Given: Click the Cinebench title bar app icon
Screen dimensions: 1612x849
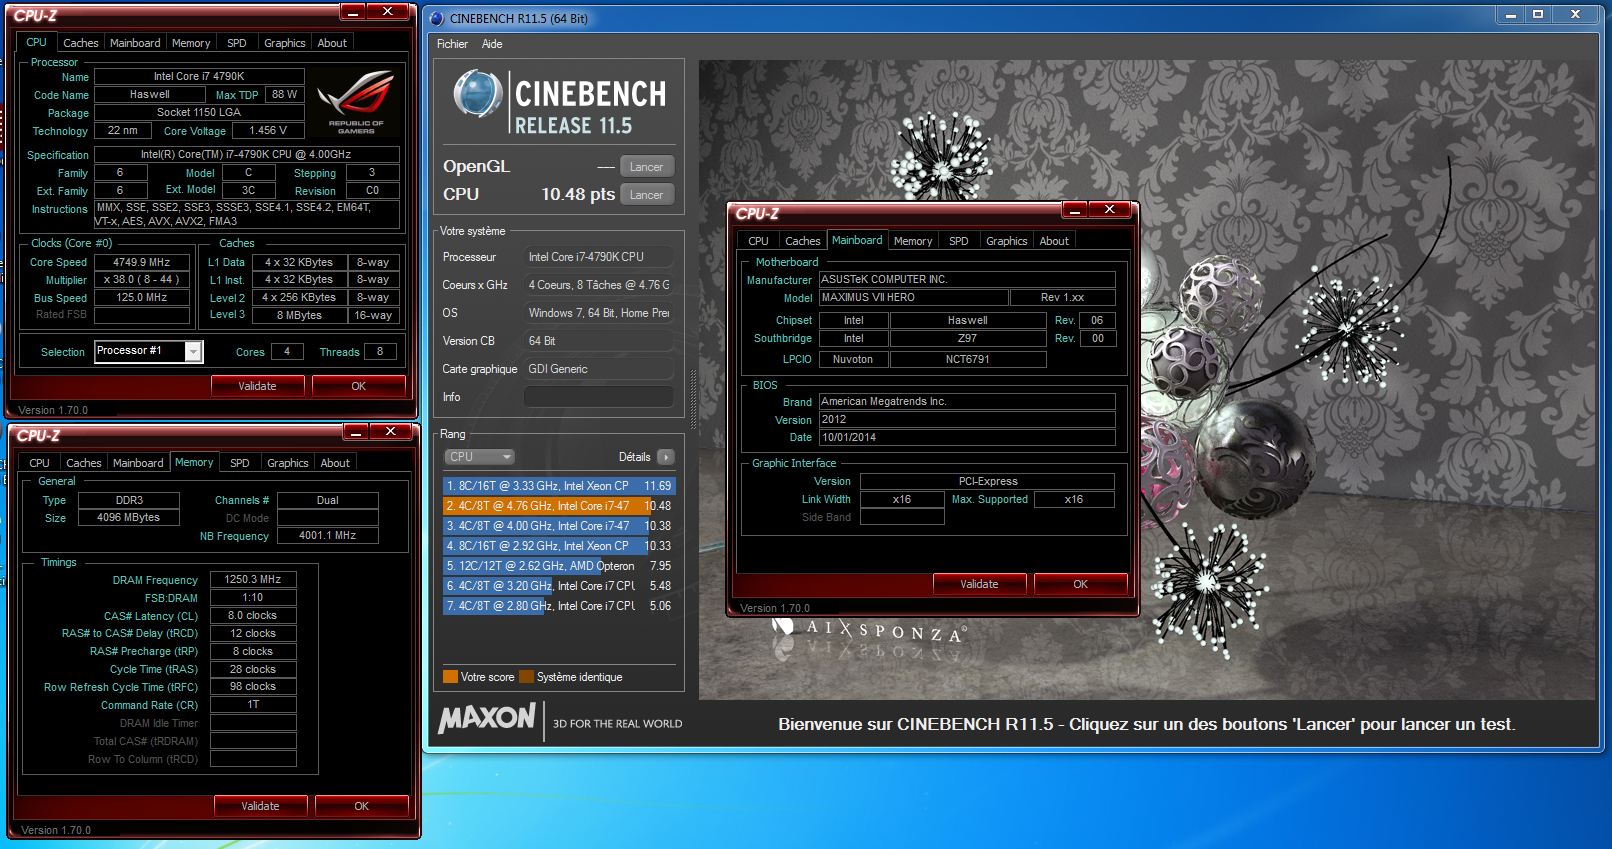Looking at the screenshot, I should click(437, 18).
